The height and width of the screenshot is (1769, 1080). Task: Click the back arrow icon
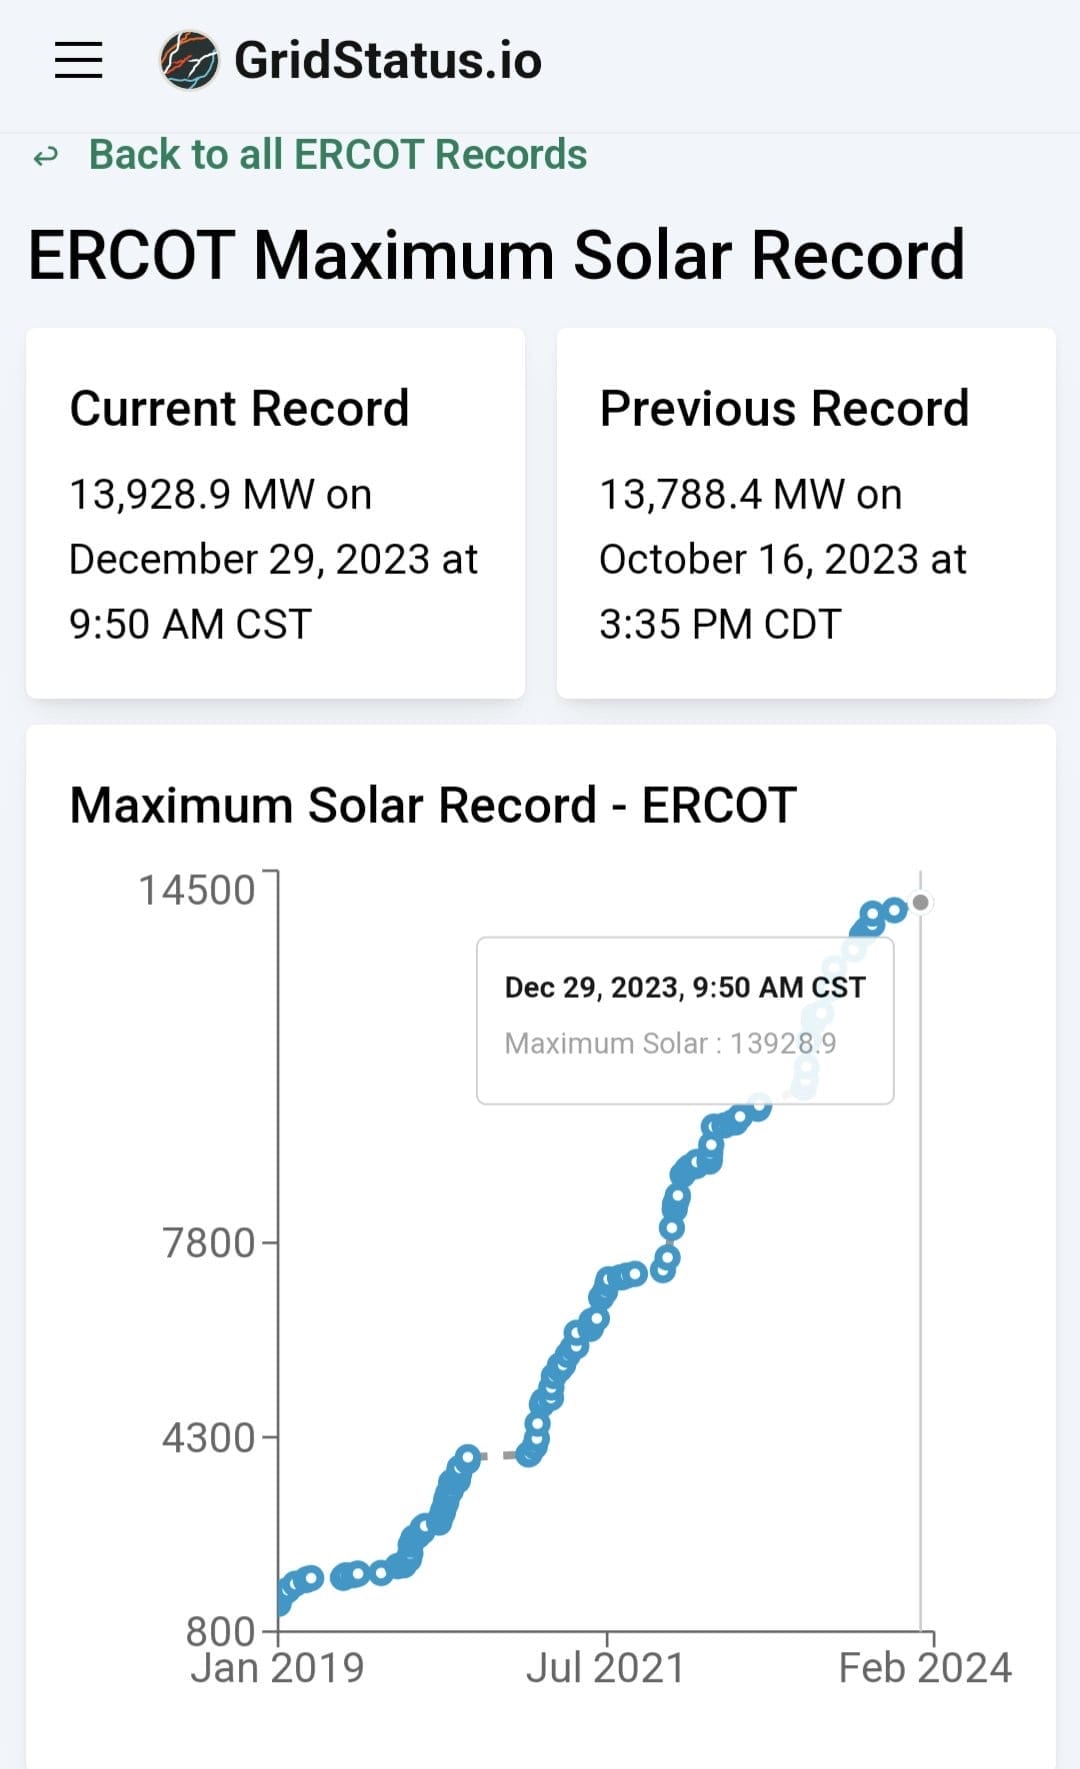click(46, 157)
